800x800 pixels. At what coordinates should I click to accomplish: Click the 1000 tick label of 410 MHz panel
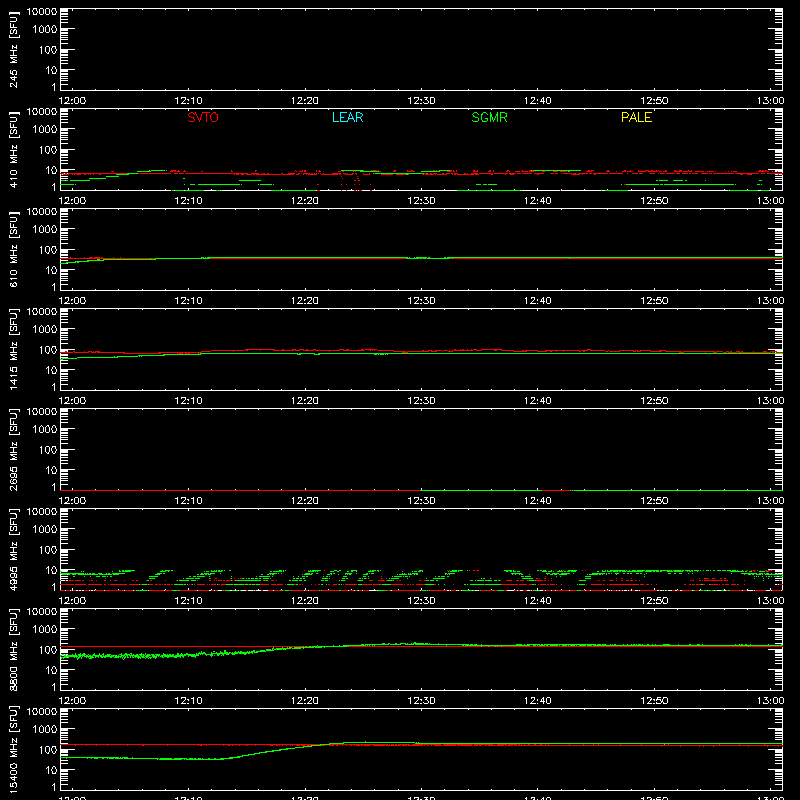(x=45, y=129)
